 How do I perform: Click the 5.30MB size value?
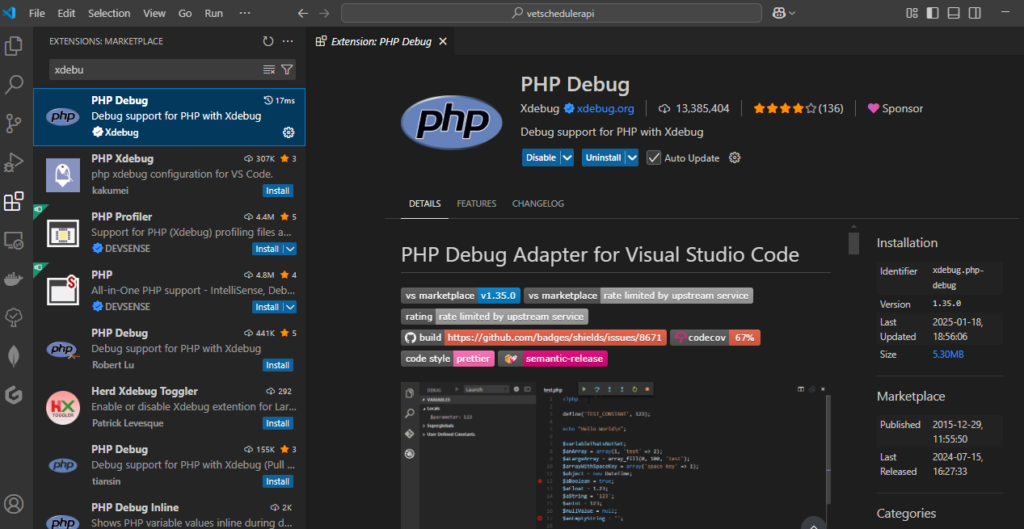click(x=948, y=355)
